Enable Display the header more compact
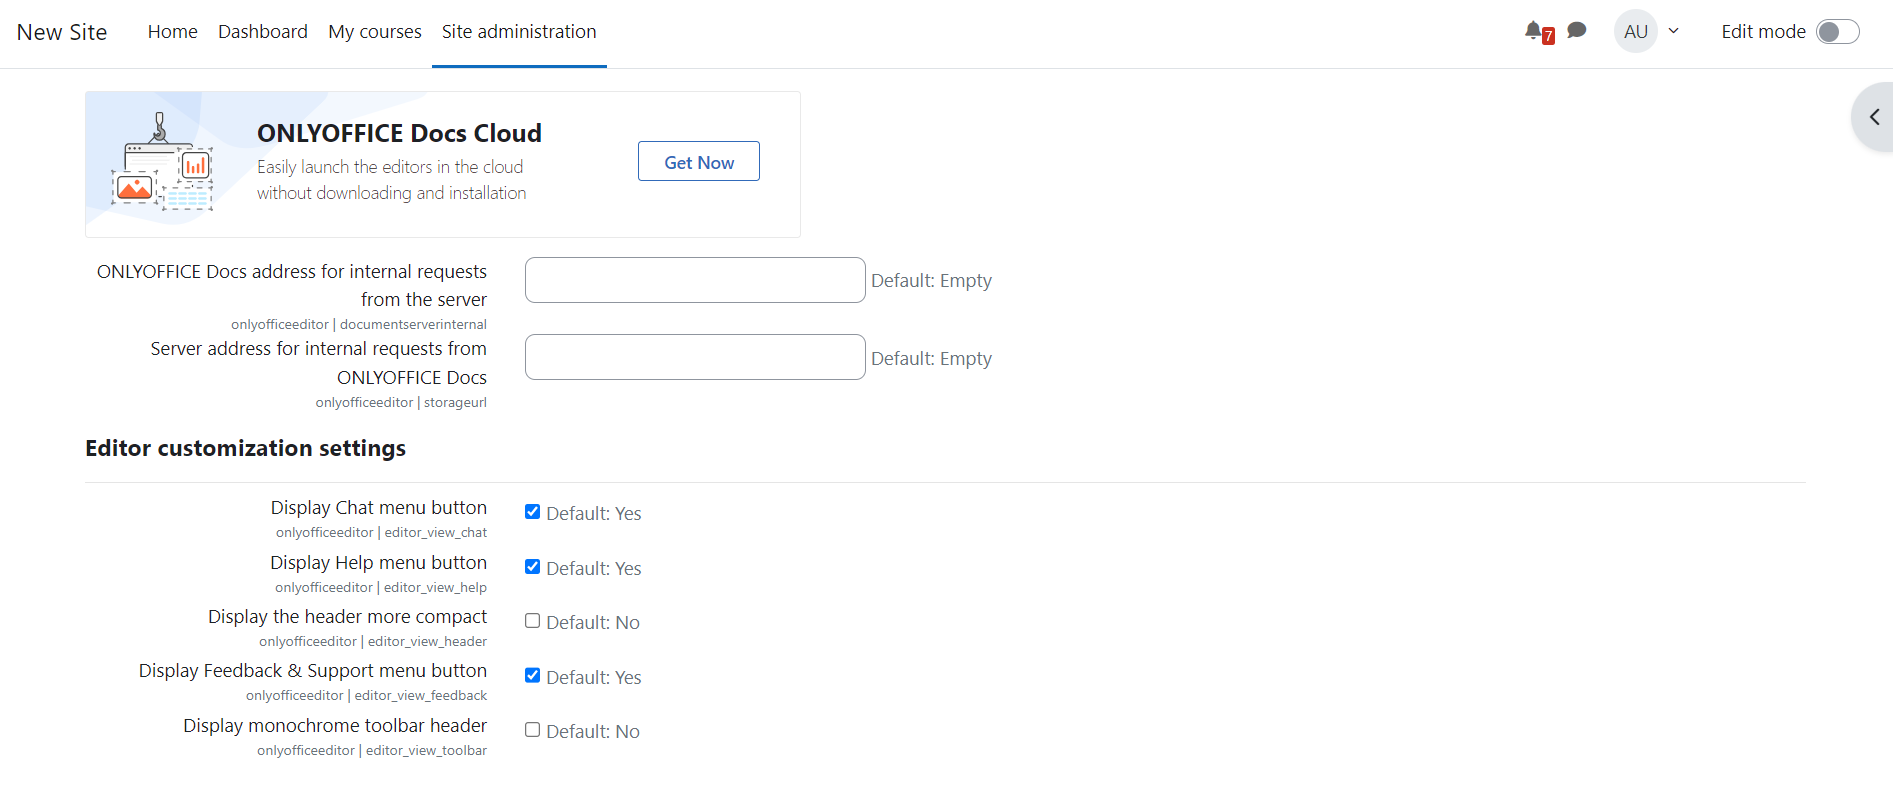This screenshot has width=1893, height=787. [533, 621]
